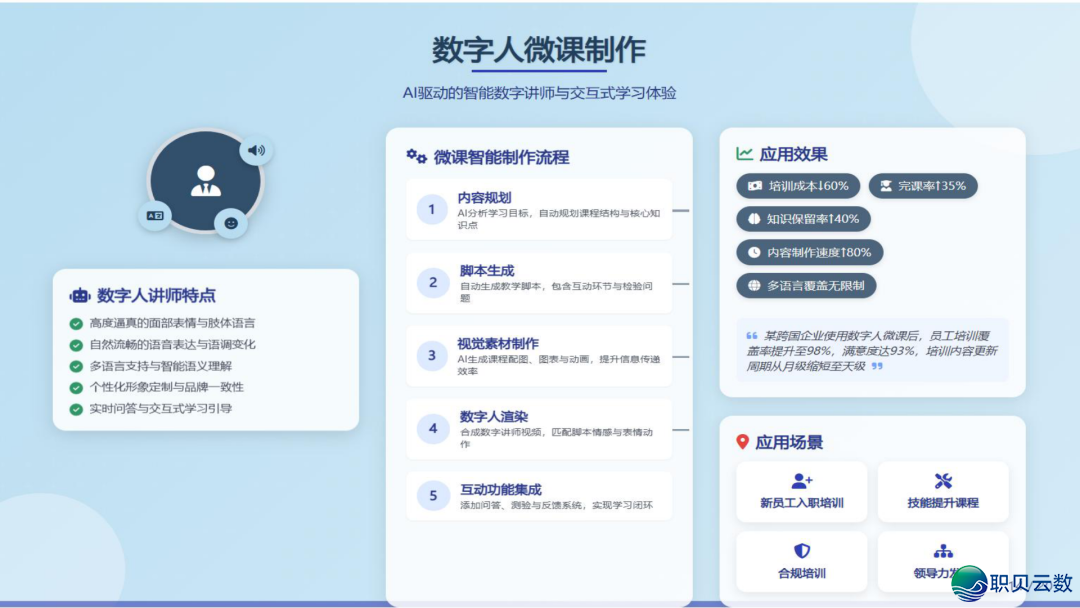The image size is (1080, 608).
Task: Click the 培训成本↓60% tag
Action: pyautogui.click(x=798, y=186)
